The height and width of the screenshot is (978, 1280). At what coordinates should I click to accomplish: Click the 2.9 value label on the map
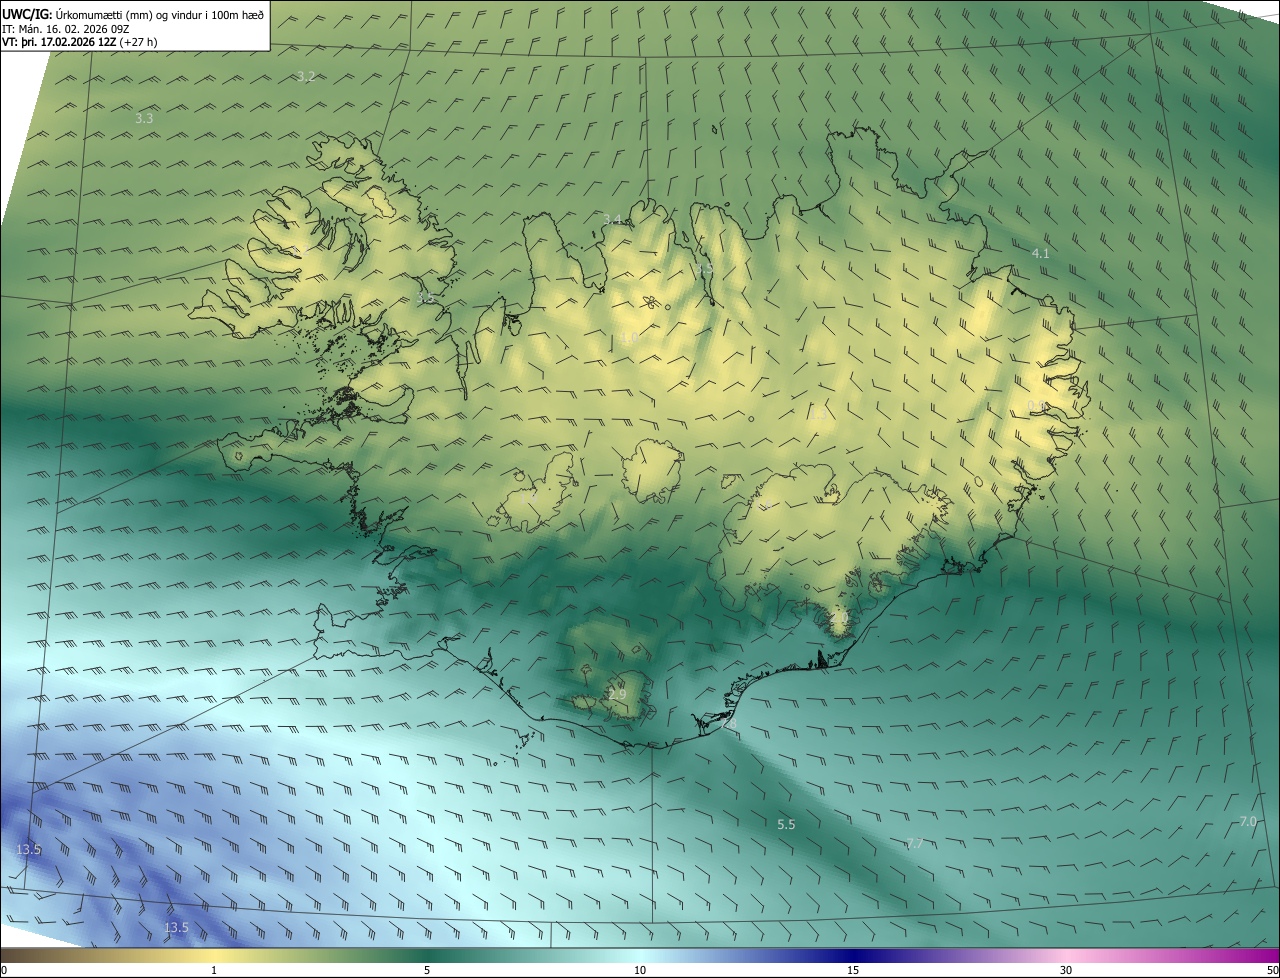[616, 695]
